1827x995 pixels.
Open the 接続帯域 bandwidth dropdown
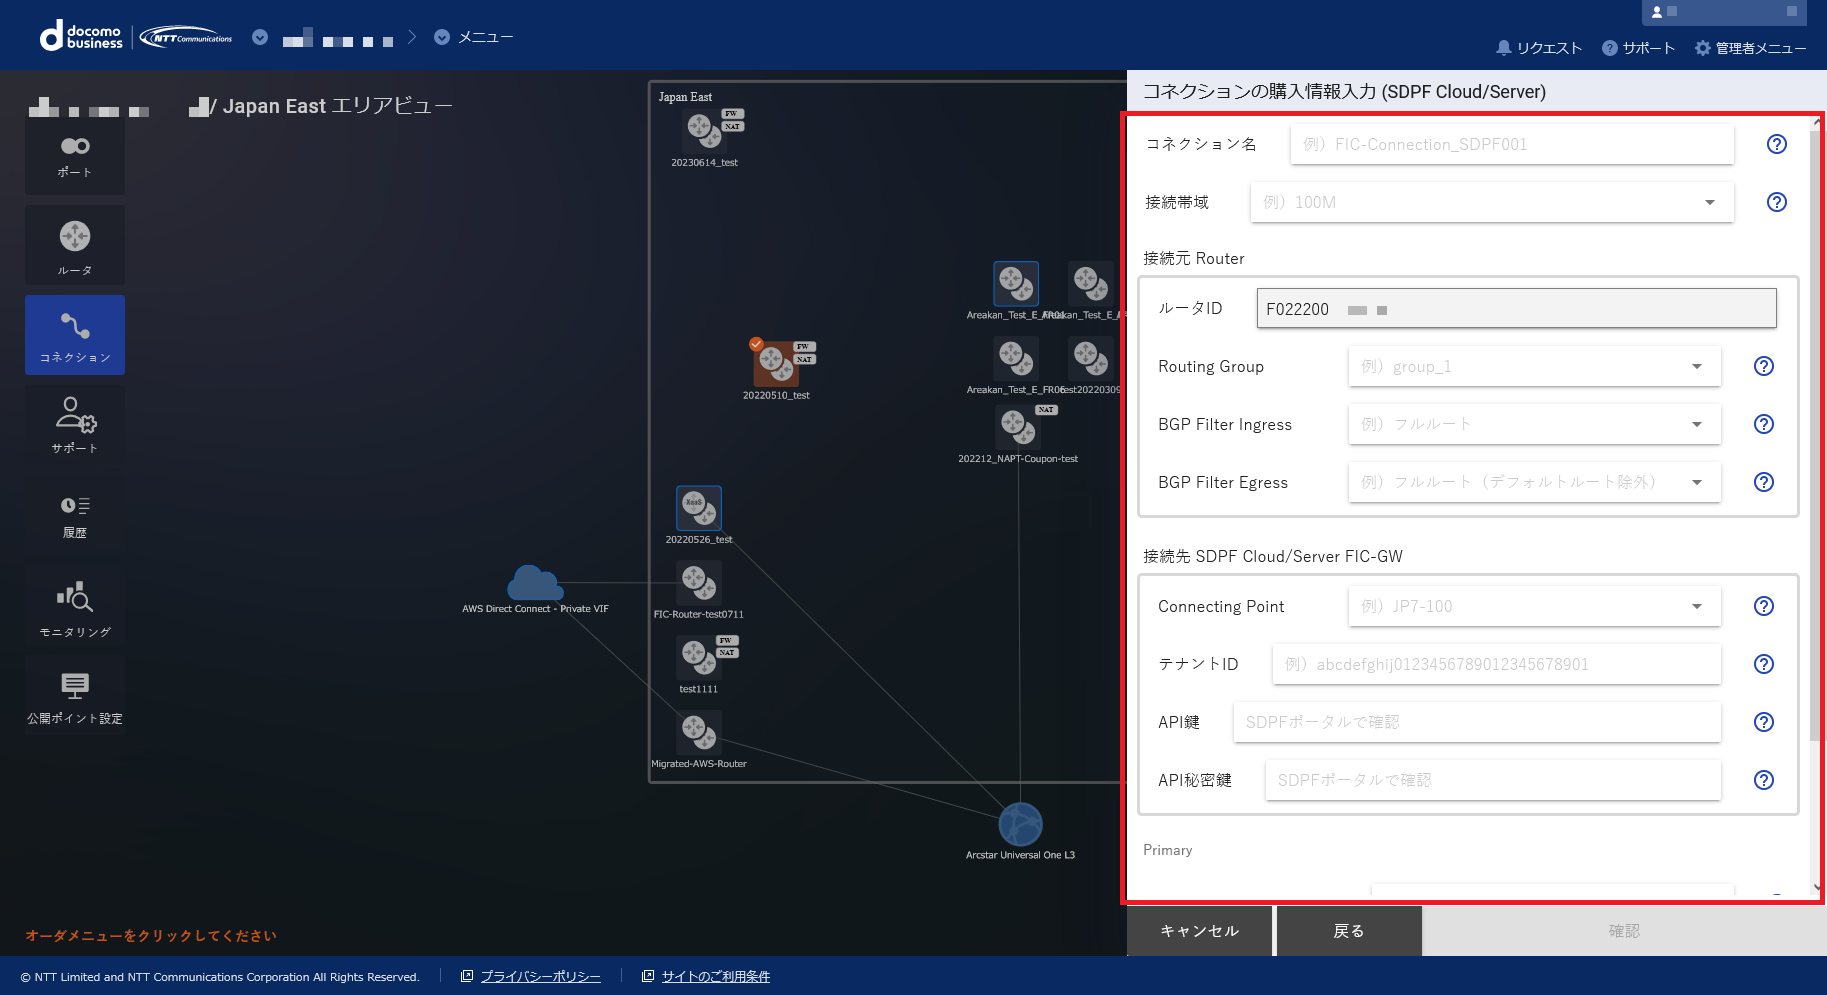pyautogui.click(x=1492, y=202)
